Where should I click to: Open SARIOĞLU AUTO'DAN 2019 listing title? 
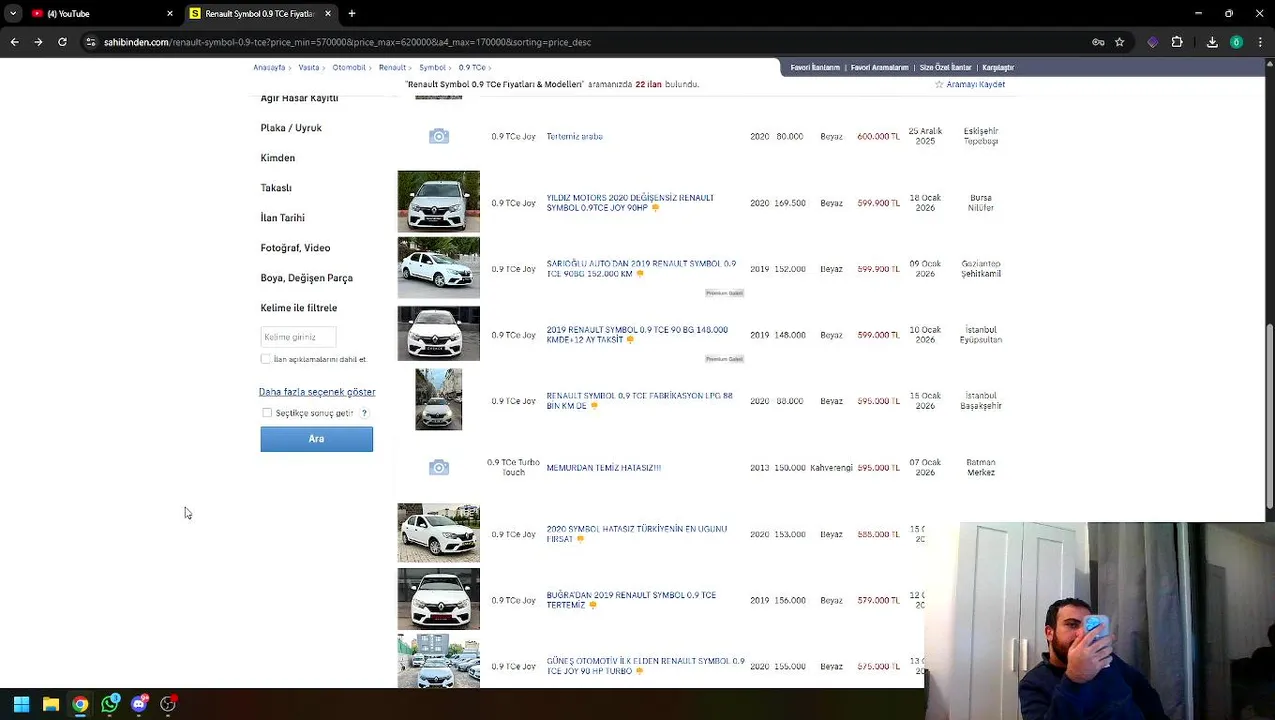[641, 269]
